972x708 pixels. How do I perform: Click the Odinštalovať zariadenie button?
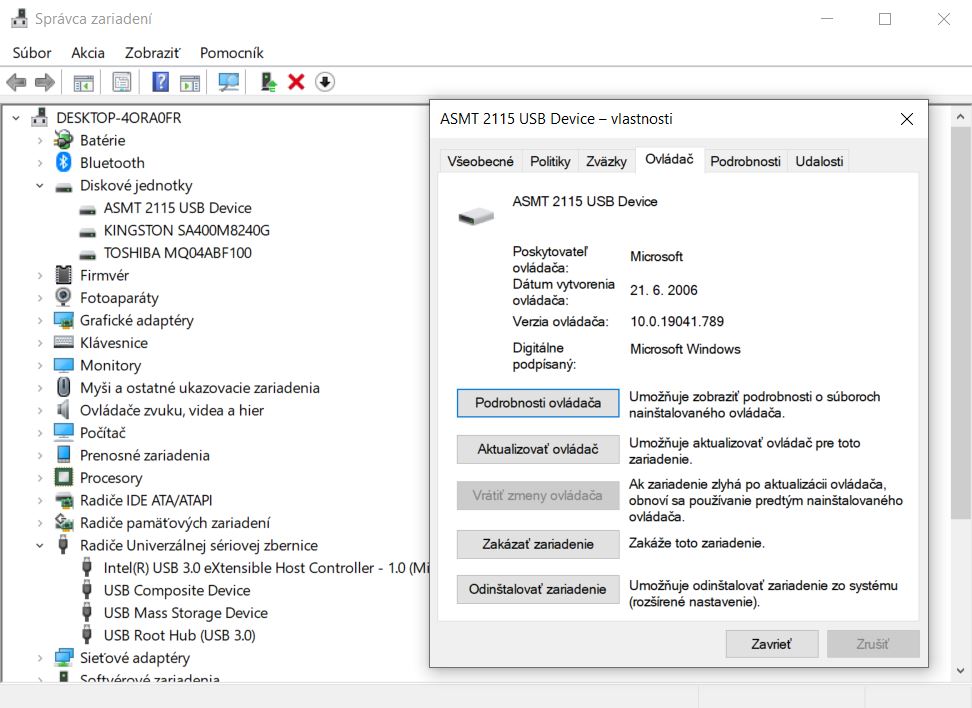coord(537,589)
